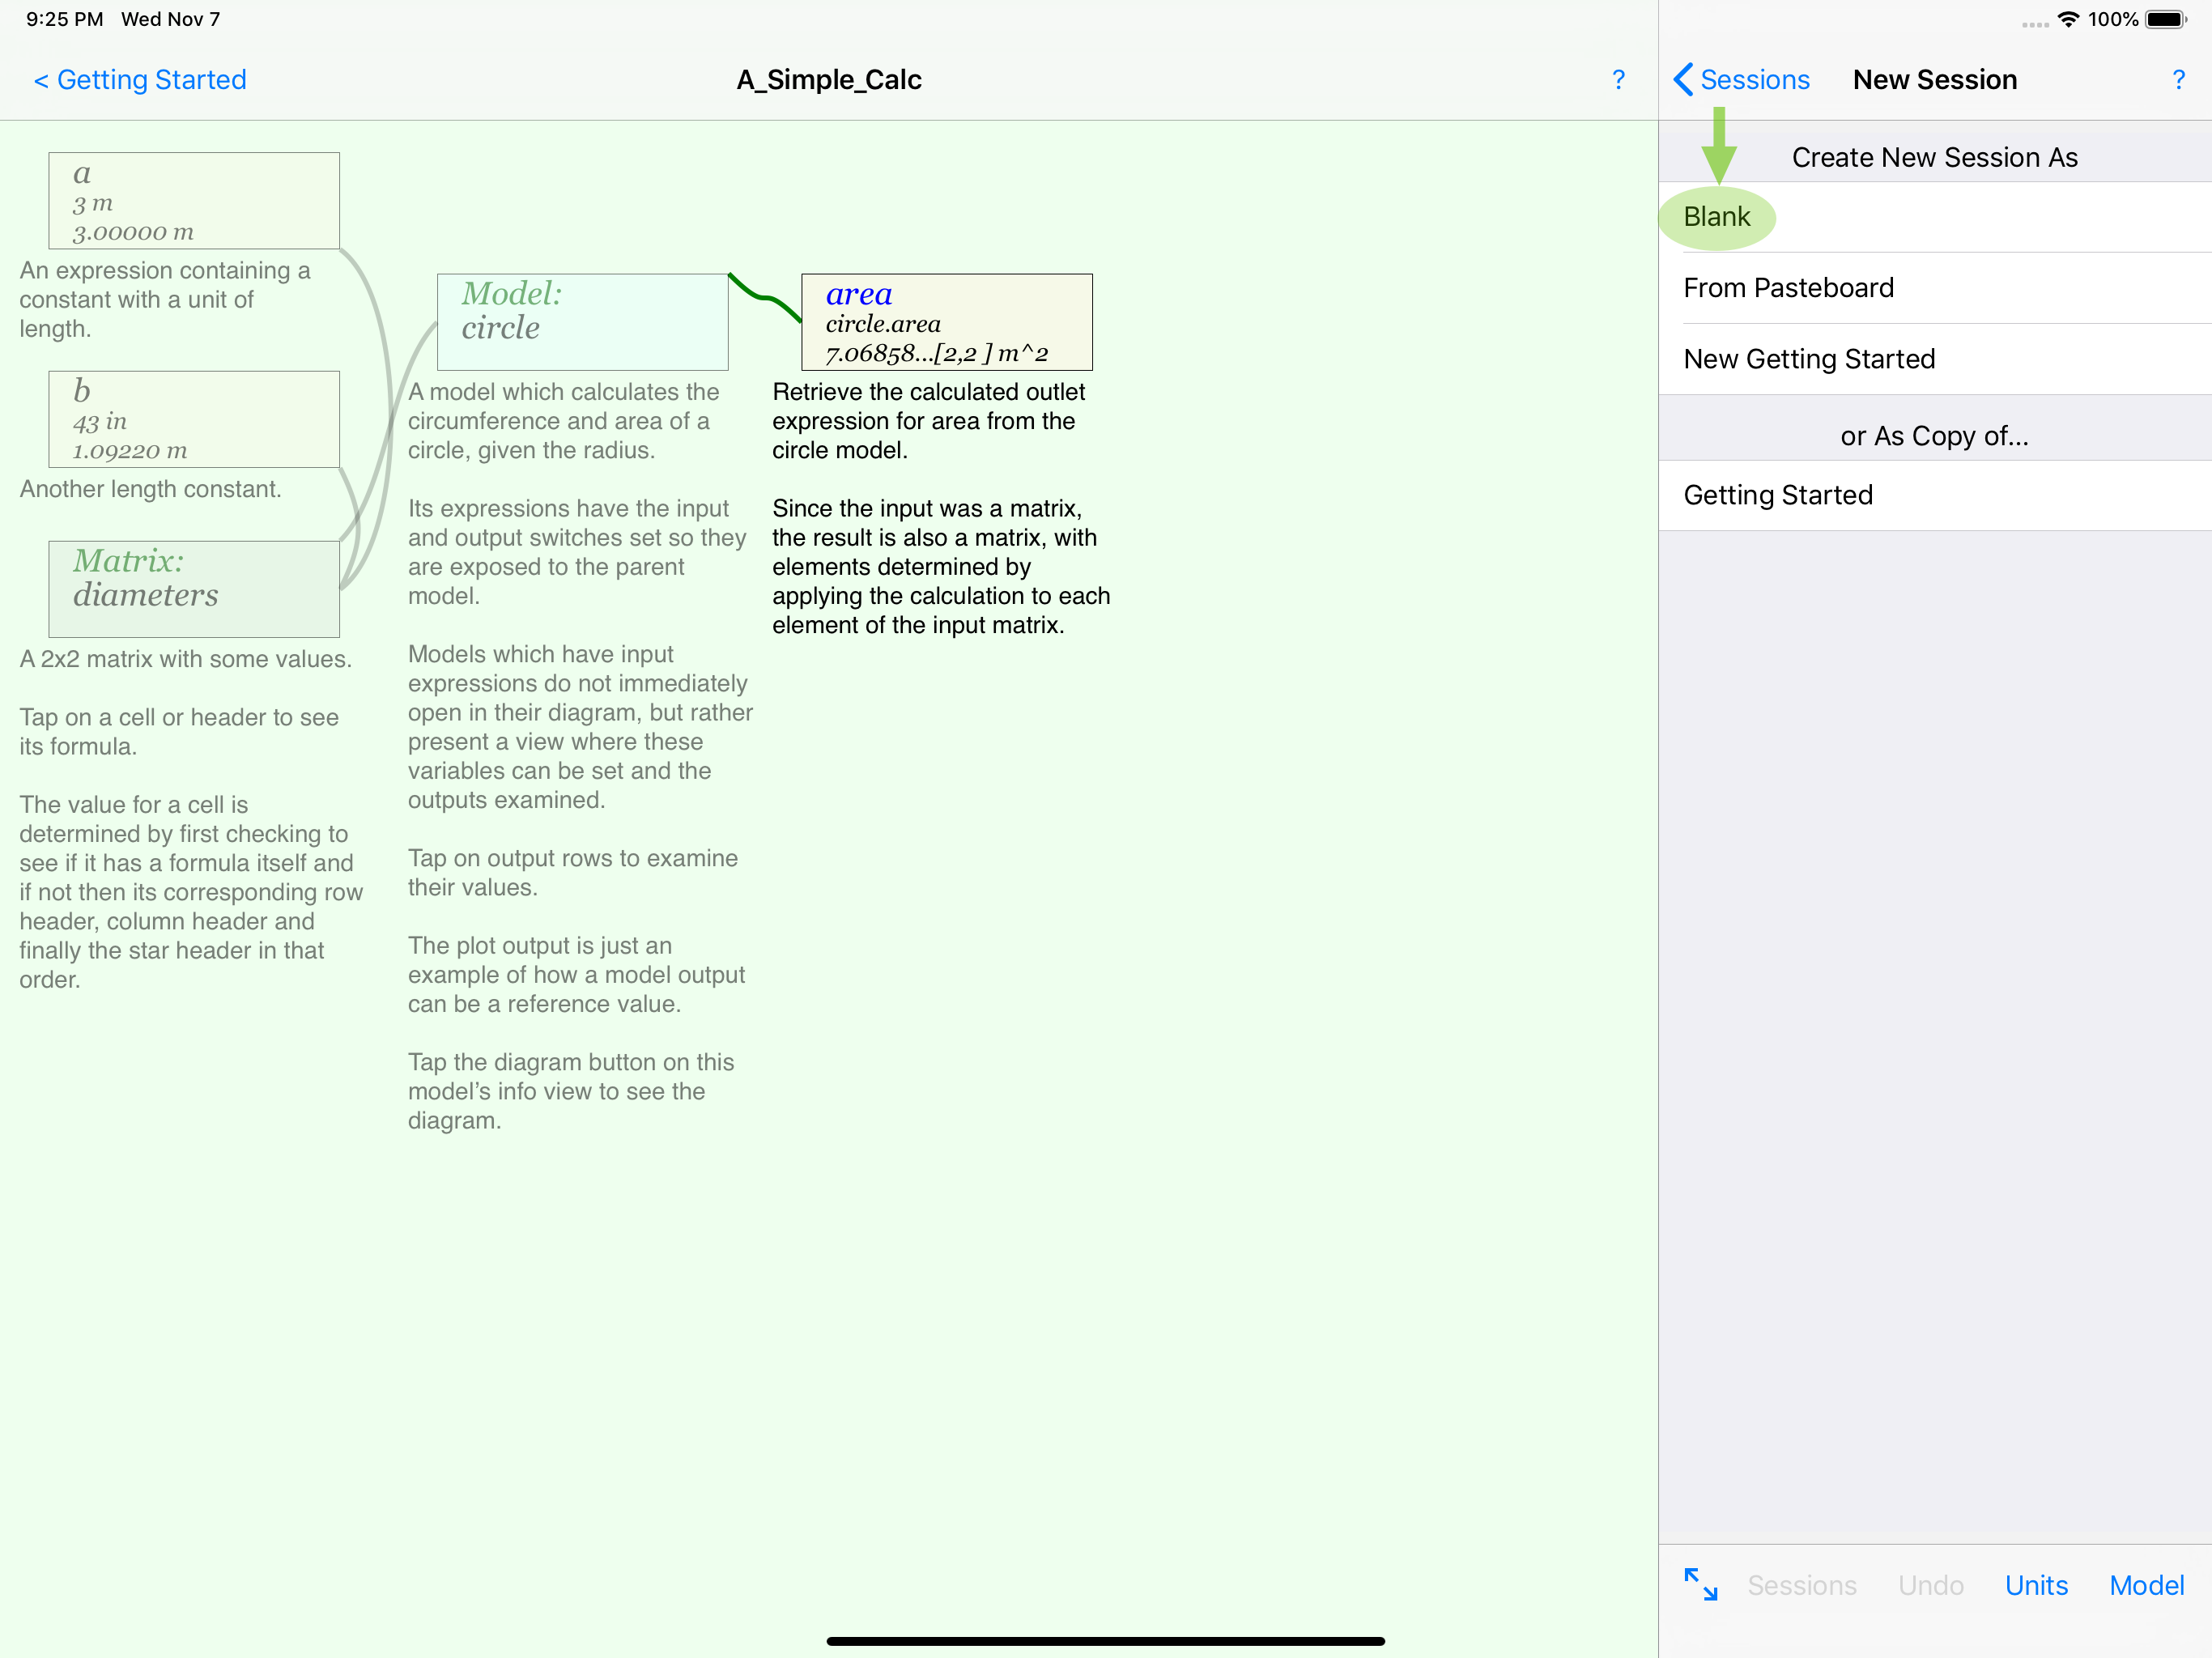This screenshot has height=1658, width=2212.
Task: Tap note 'Tap on a cell or header'
Action: point(179,732)
